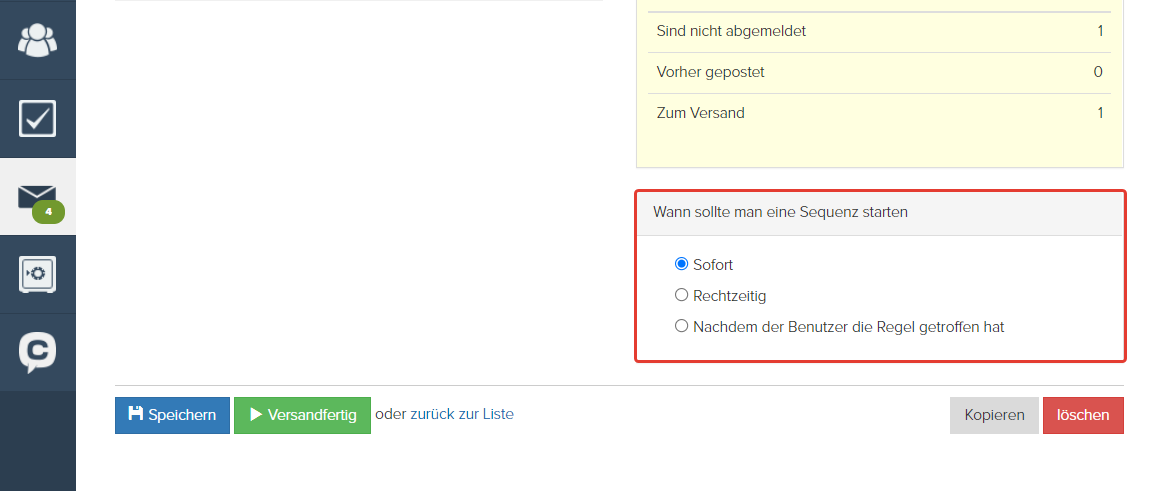This screenshot has width=1153, height=491.
Task: Click the floppy disk icon on Speichern
Action: click(135, 414)
